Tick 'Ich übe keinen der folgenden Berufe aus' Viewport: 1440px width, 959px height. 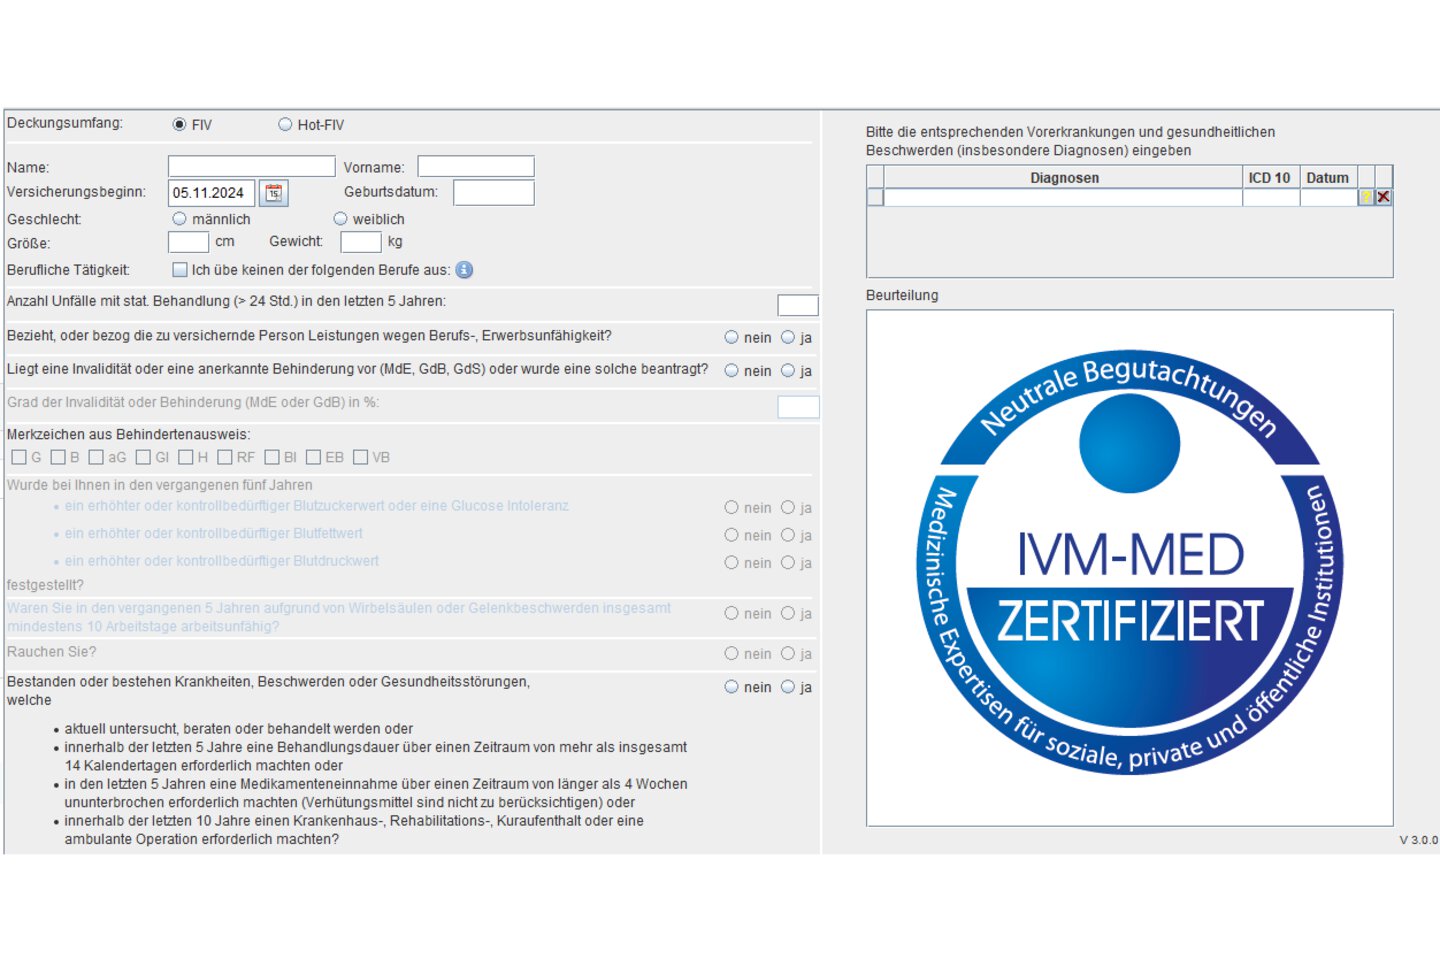(180, 270)
